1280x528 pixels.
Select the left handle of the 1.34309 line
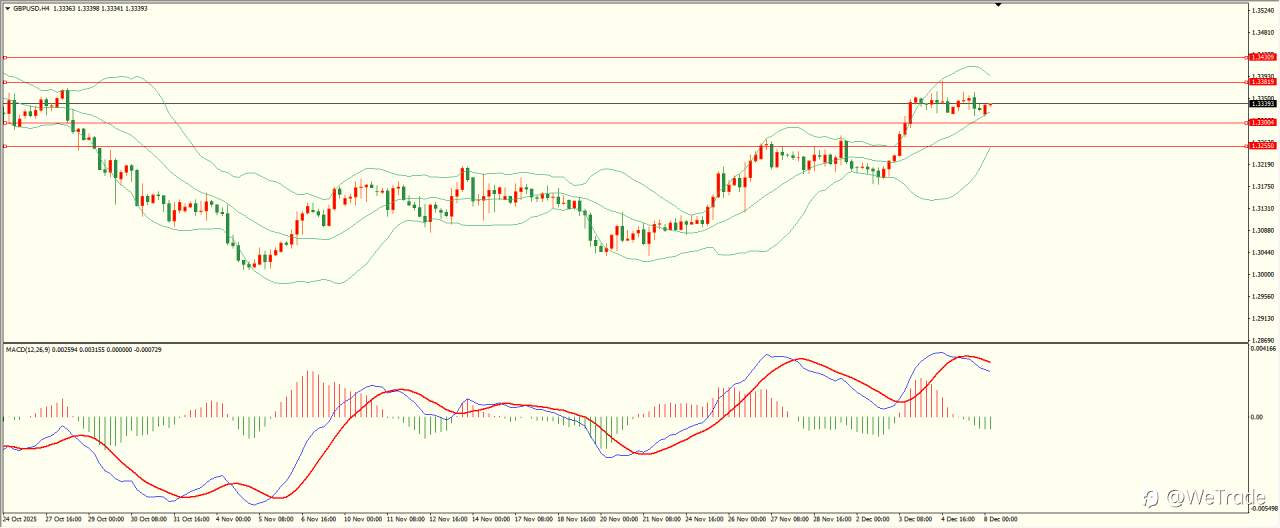pyautogui.click(x=5, y=58)
